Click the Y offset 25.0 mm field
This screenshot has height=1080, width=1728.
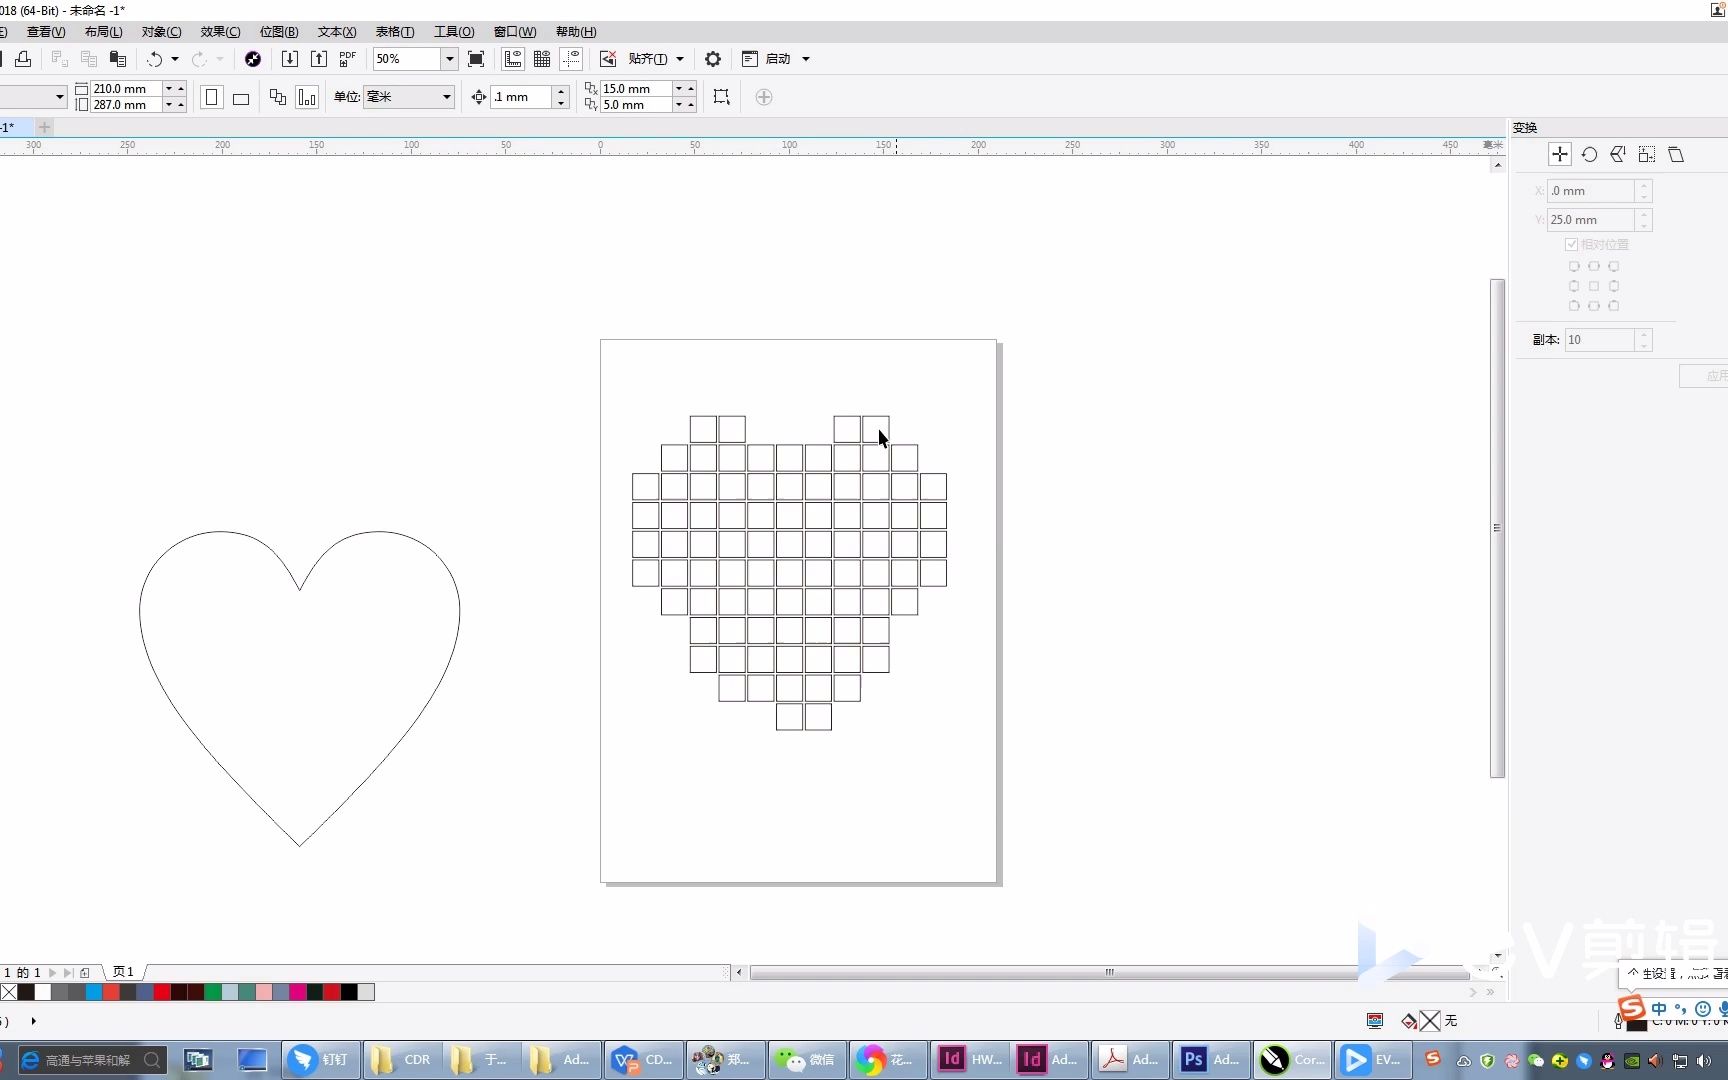[x=1590, y=220]
